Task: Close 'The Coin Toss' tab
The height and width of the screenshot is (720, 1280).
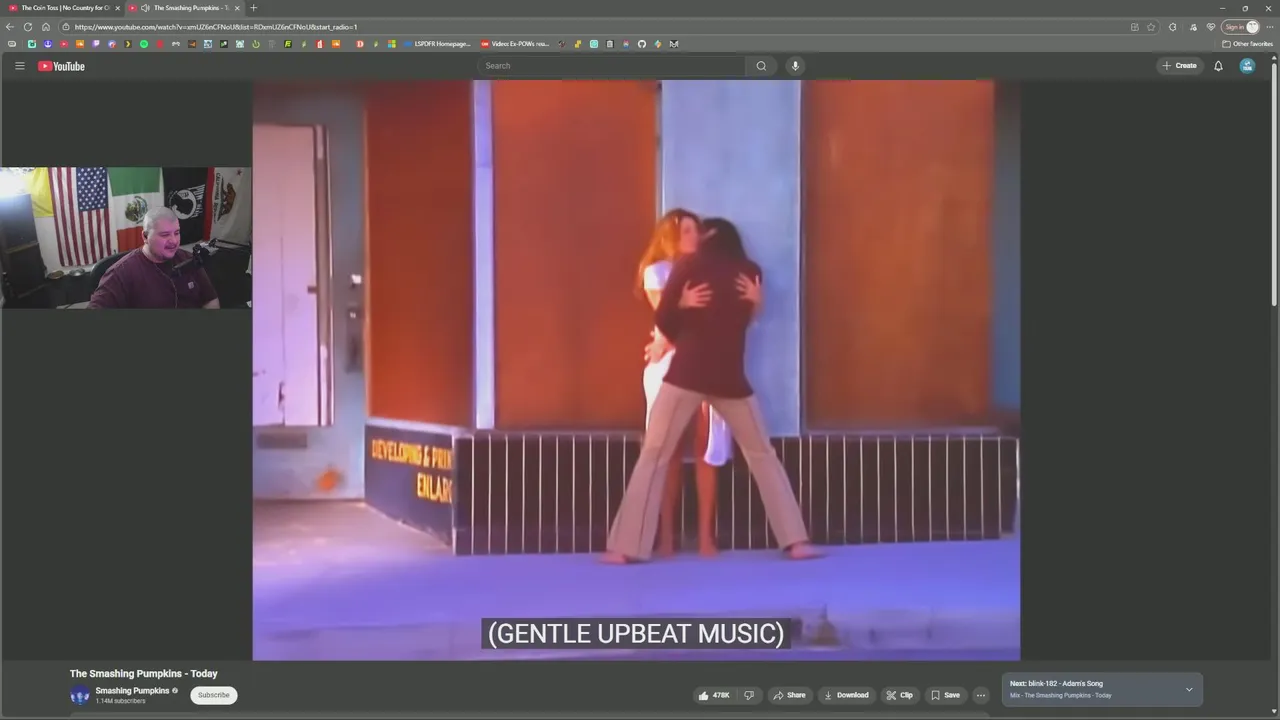Action: [117, 8]
